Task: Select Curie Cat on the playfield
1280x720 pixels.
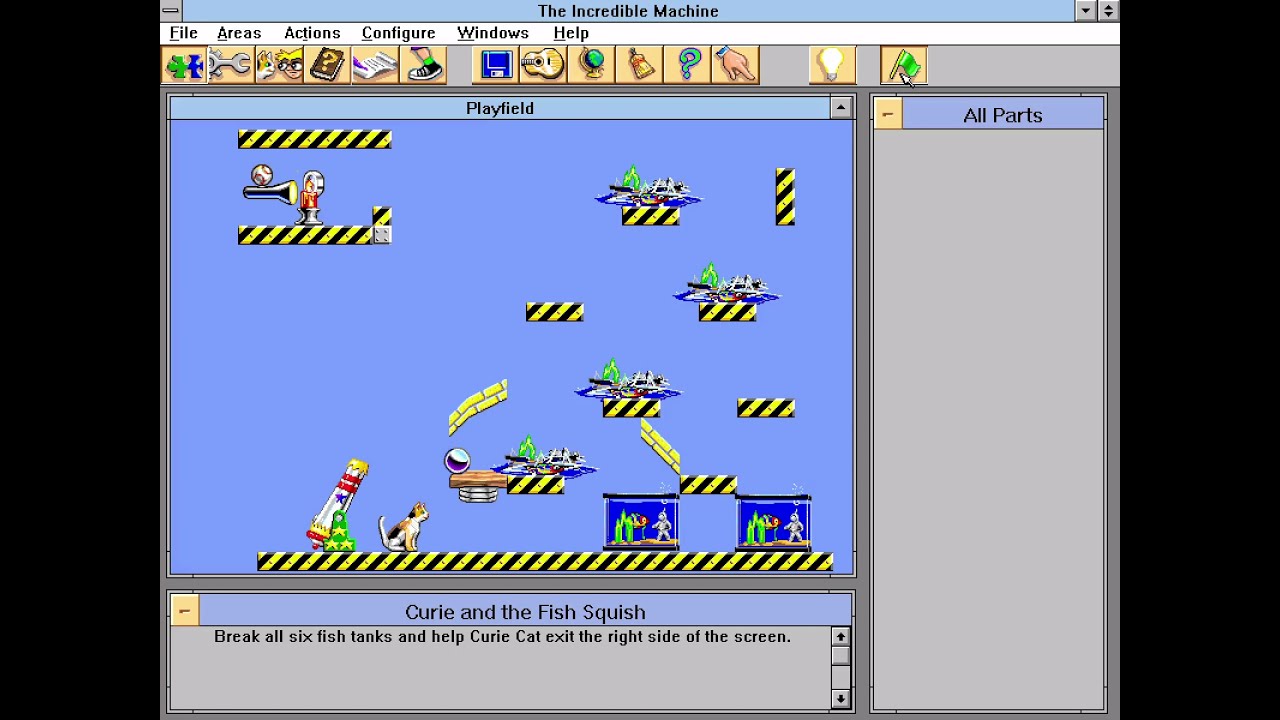Action: (404, 527)
